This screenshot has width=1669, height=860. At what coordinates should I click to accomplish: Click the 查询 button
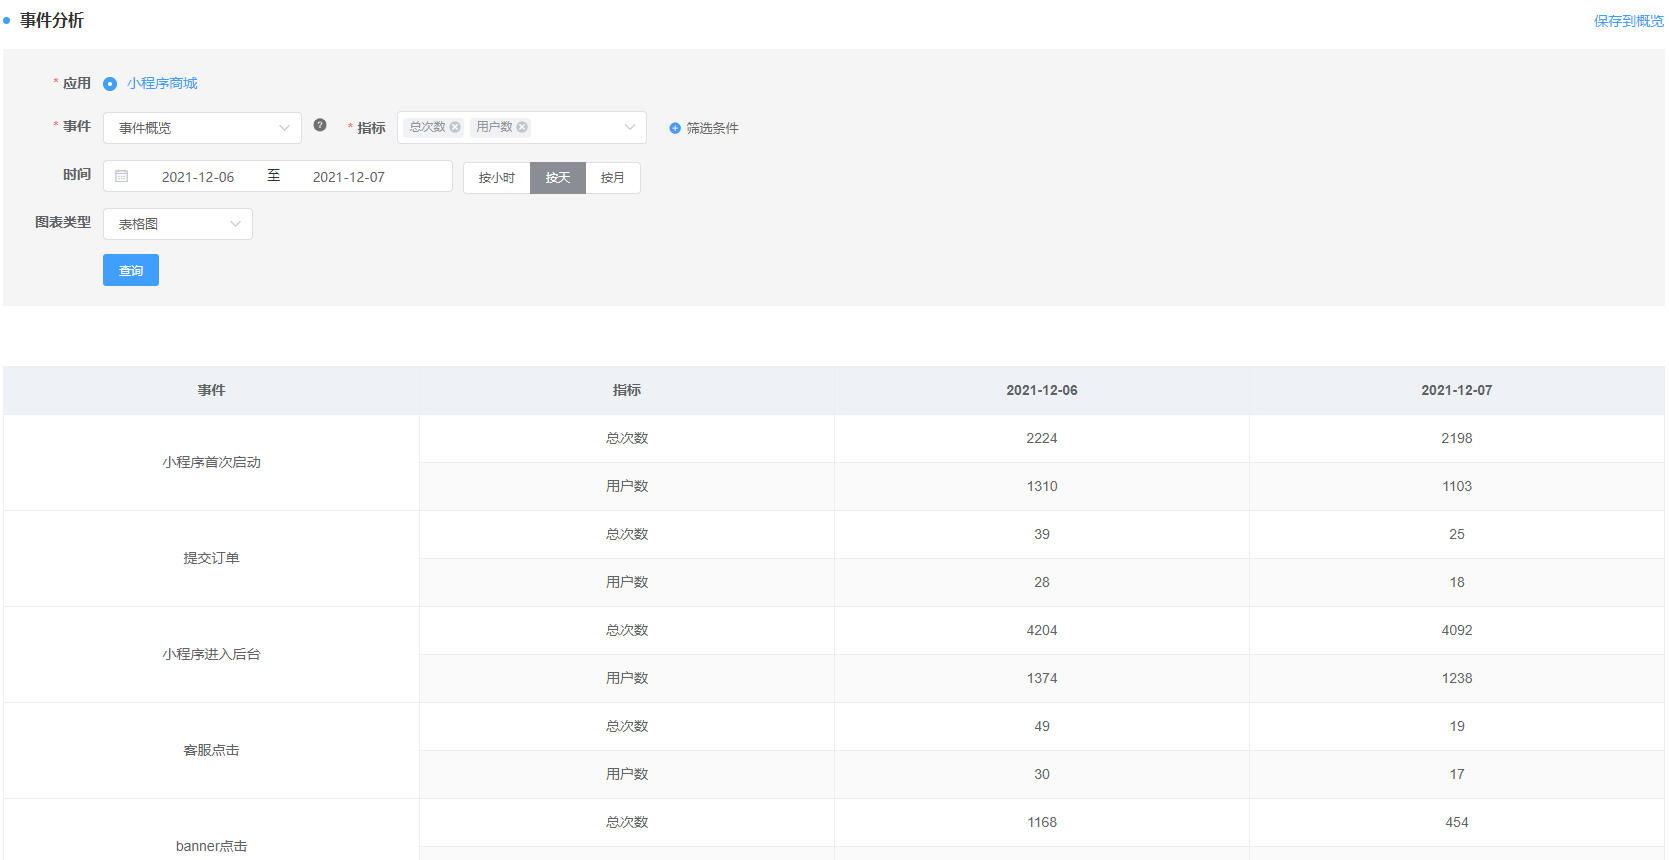tap(131, 270)
